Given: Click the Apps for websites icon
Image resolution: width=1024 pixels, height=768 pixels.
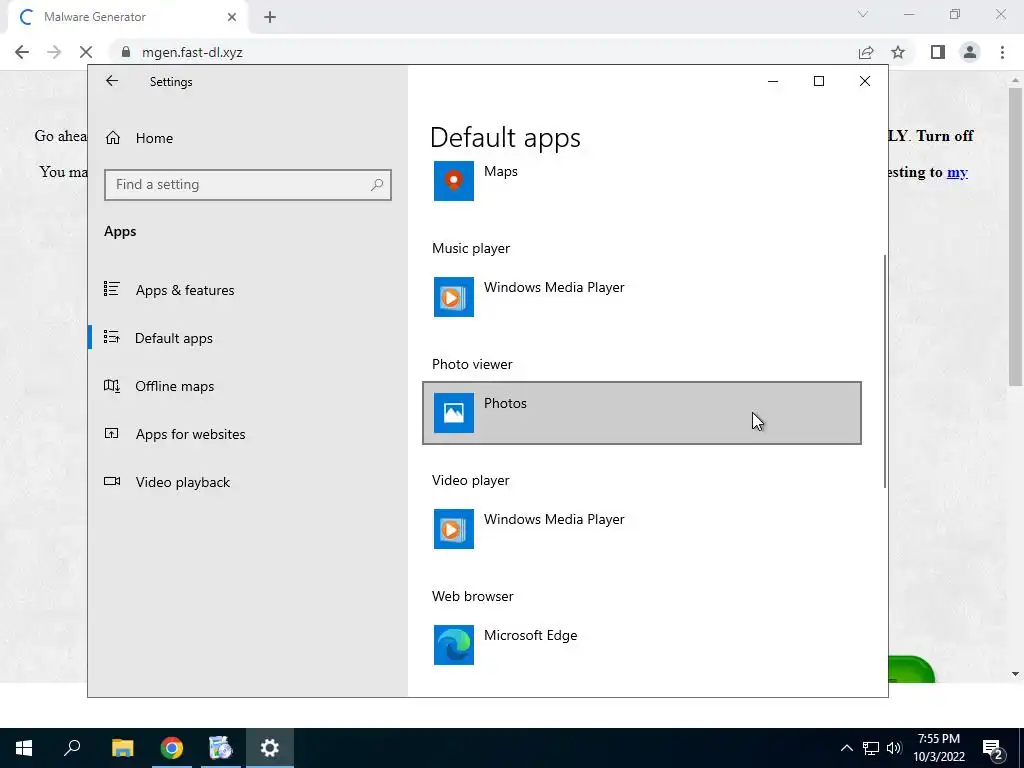Looking at the screenshot, I should point(112,433).
